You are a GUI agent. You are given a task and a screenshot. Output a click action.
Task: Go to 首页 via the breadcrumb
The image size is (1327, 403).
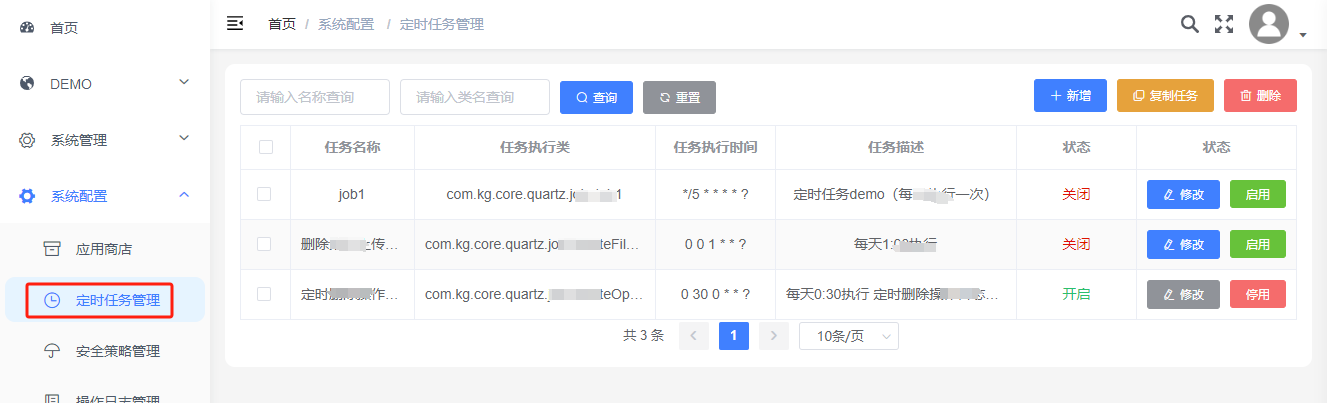point(282,24)
